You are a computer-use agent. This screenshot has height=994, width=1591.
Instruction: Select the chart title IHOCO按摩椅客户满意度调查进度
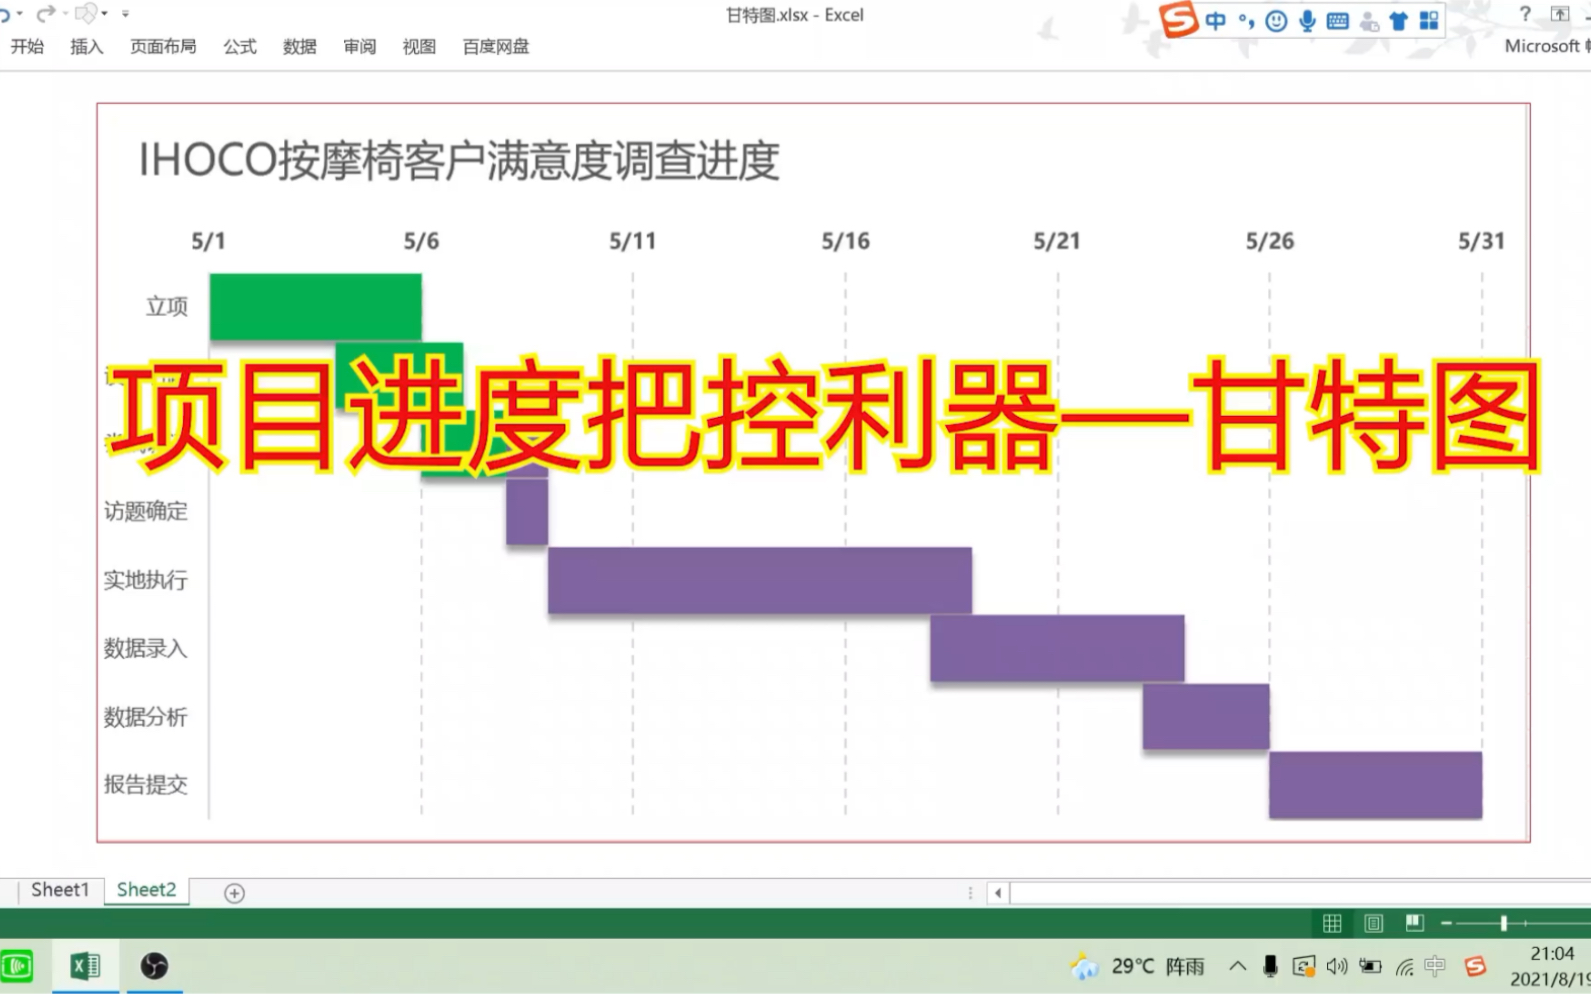458,160
